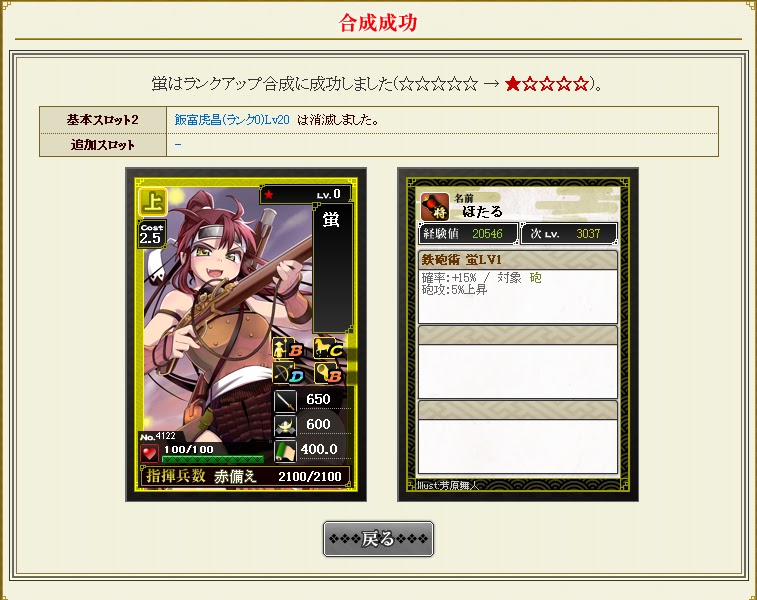757x600 pixels.
Task: Click the cavalry aptitude C horse icon
Action: [328, 348]
